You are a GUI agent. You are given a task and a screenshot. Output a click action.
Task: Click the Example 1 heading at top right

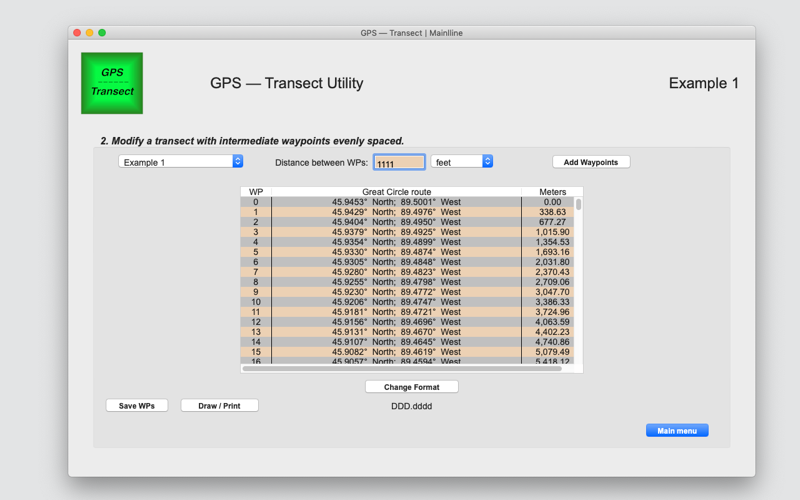tap(704, 83)
